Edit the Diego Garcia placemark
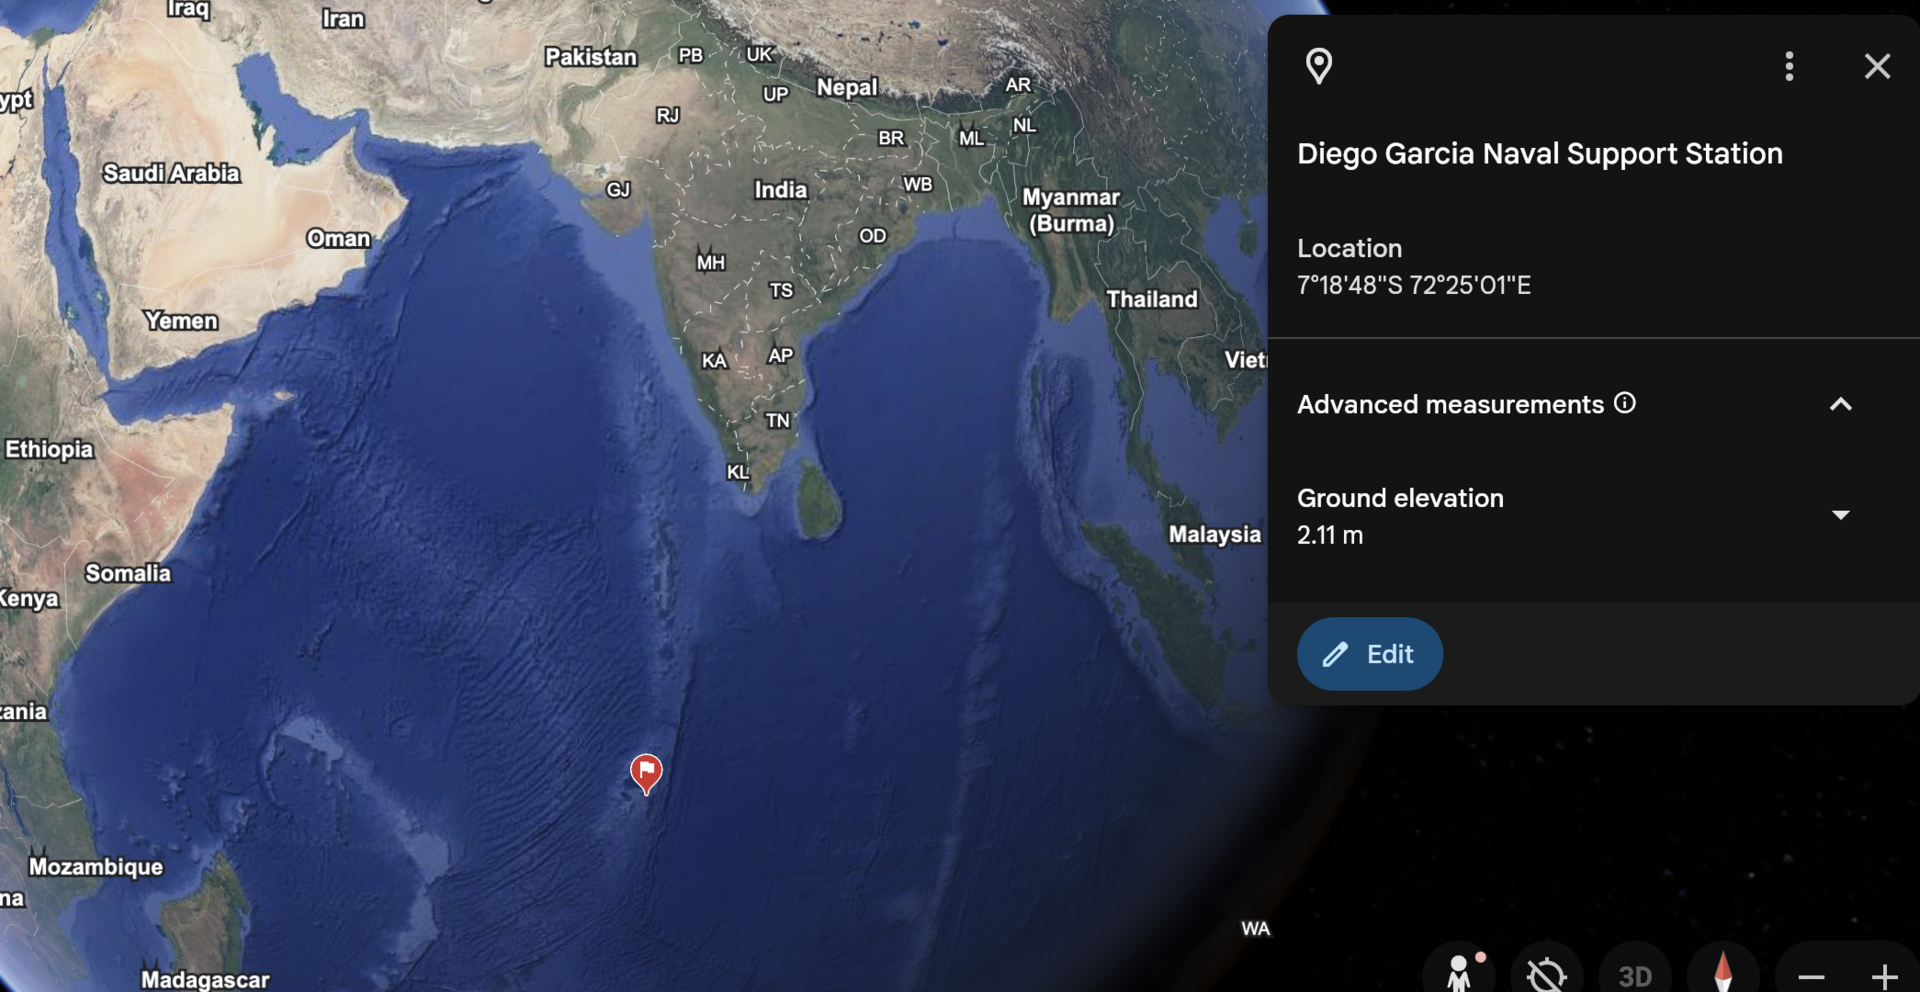 [1369, 654]
